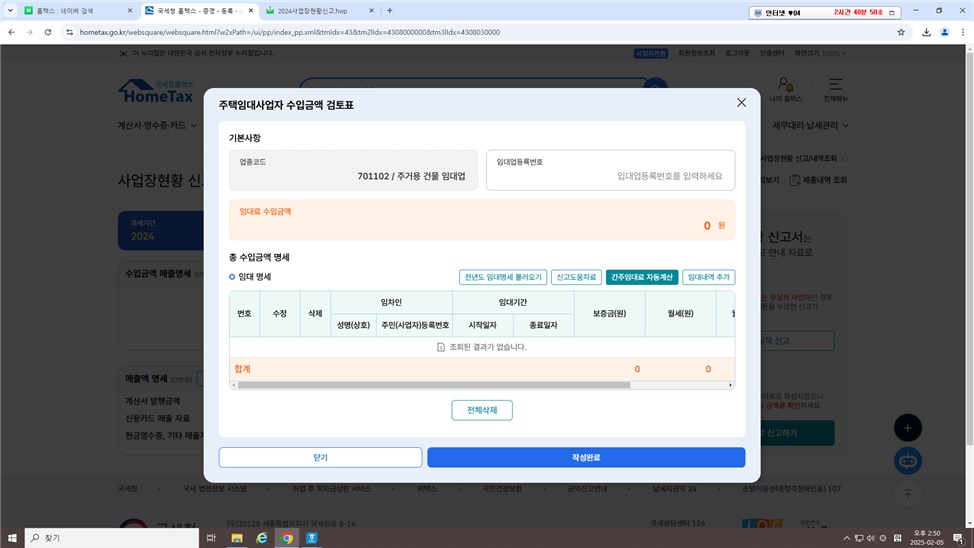The width and height of the screenshot is (974, 548).
Task: Expand 계산서·영수증·카드 menu
Action: 157,126
